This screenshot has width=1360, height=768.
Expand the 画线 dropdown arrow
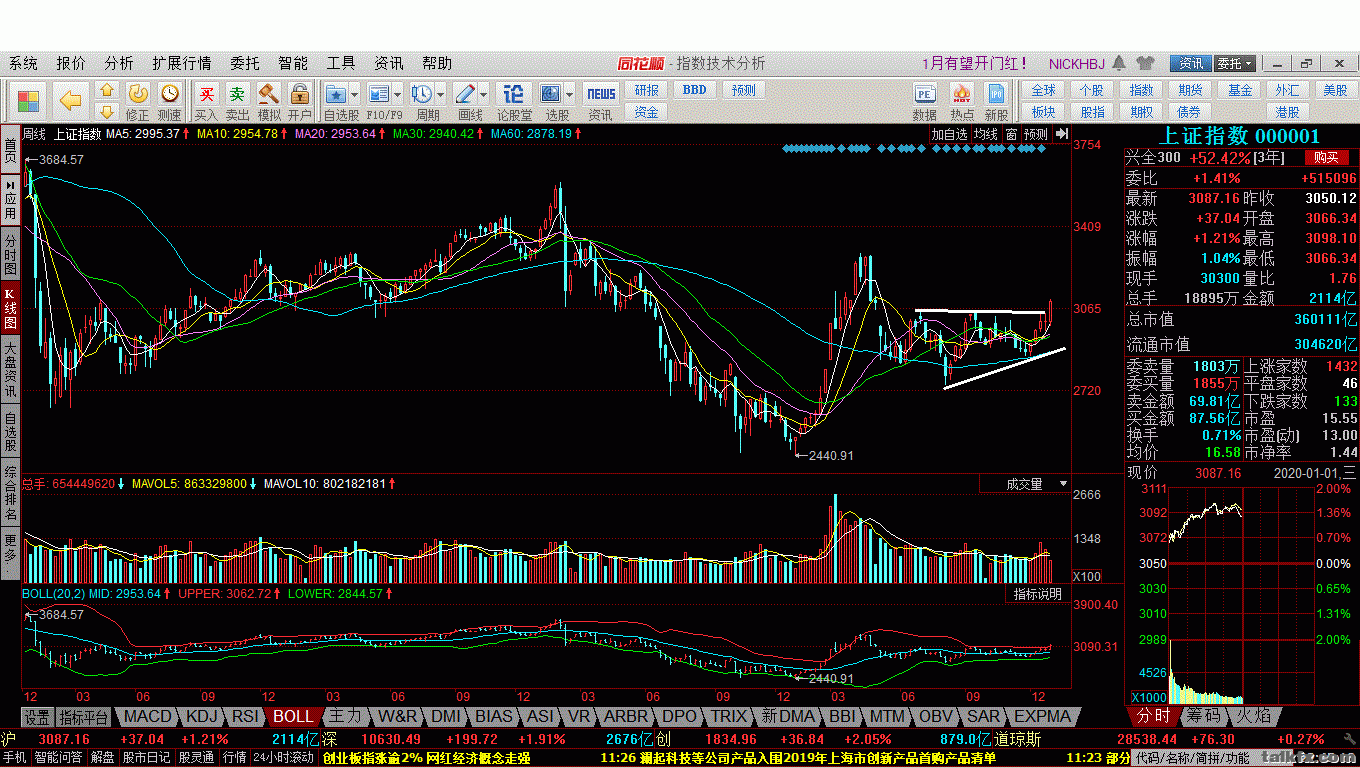coord(483,94)
